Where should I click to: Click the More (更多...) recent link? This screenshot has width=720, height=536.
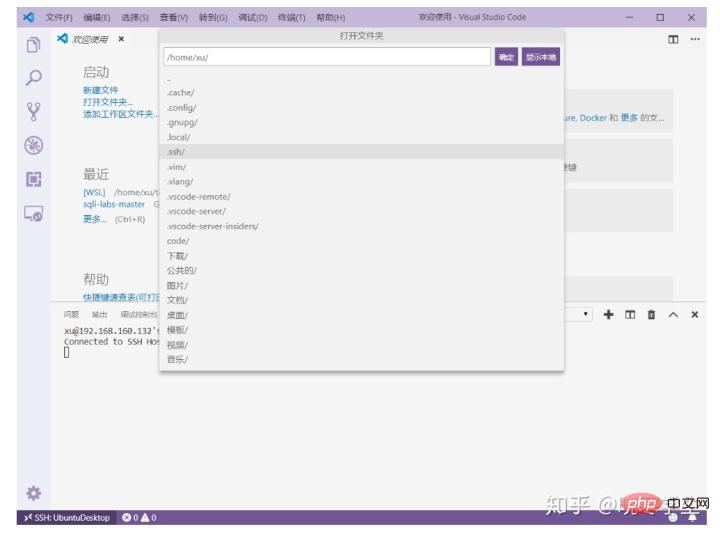tap(95, 219)
